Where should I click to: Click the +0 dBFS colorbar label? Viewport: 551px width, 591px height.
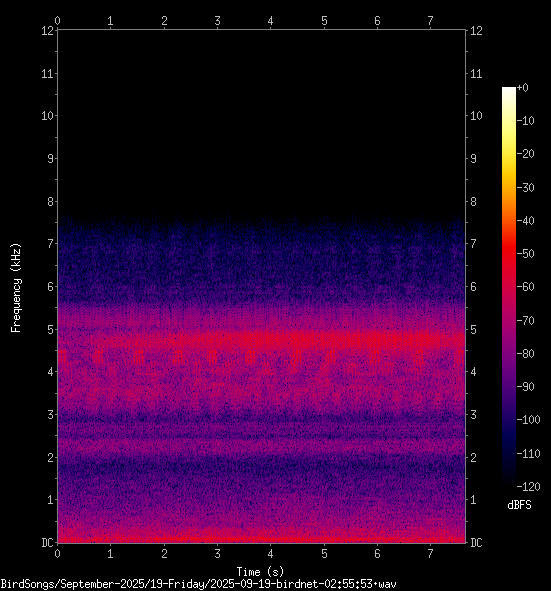523,88
